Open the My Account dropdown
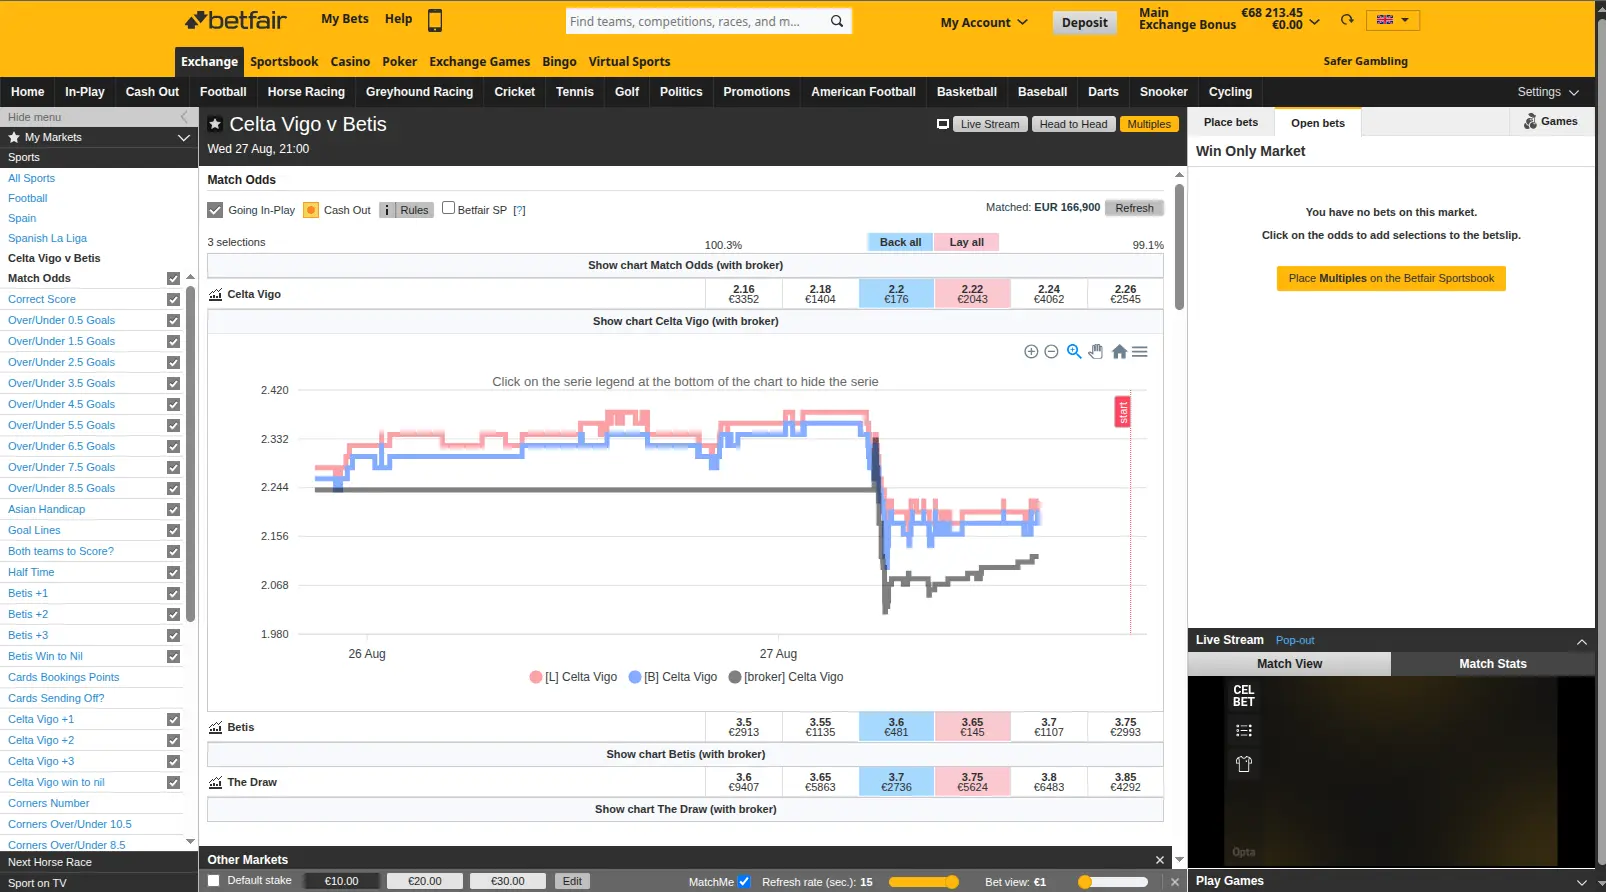Image resolution: width=1606 pixels, height=892 pixels. pyautogui.click(x=984, y=22)
